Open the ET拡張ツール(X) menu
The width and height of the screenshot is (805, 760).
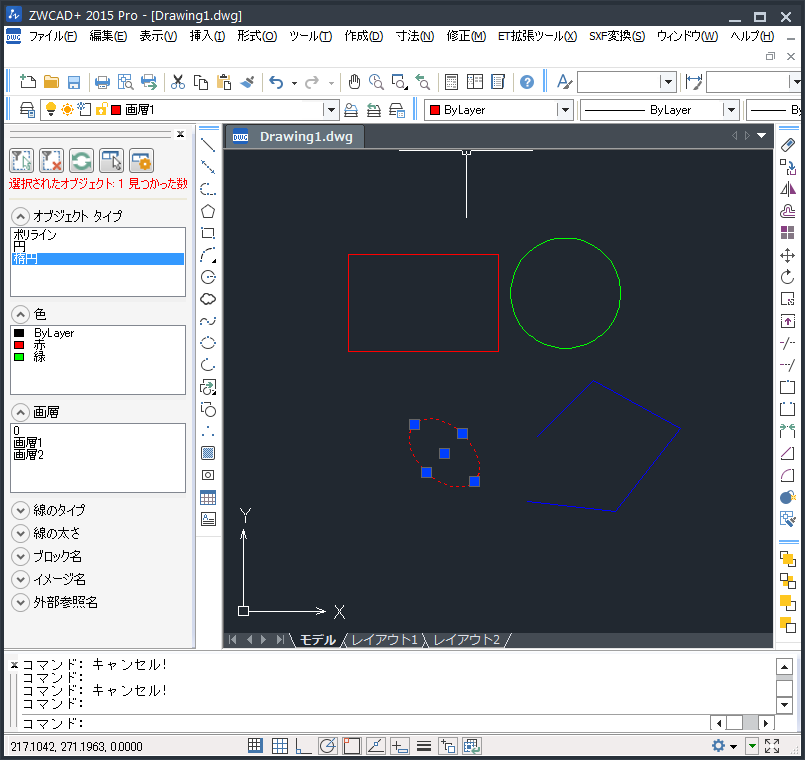tap(538, 36)
